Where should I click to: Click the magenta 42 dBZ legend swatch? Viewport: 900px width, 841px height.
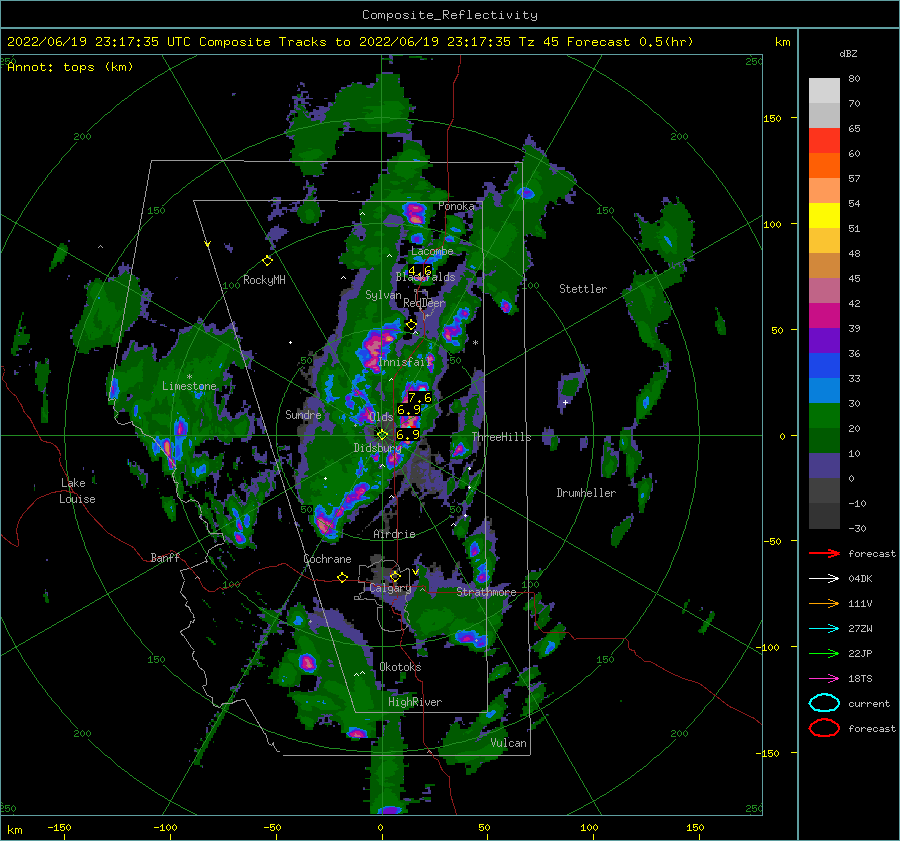824,315
